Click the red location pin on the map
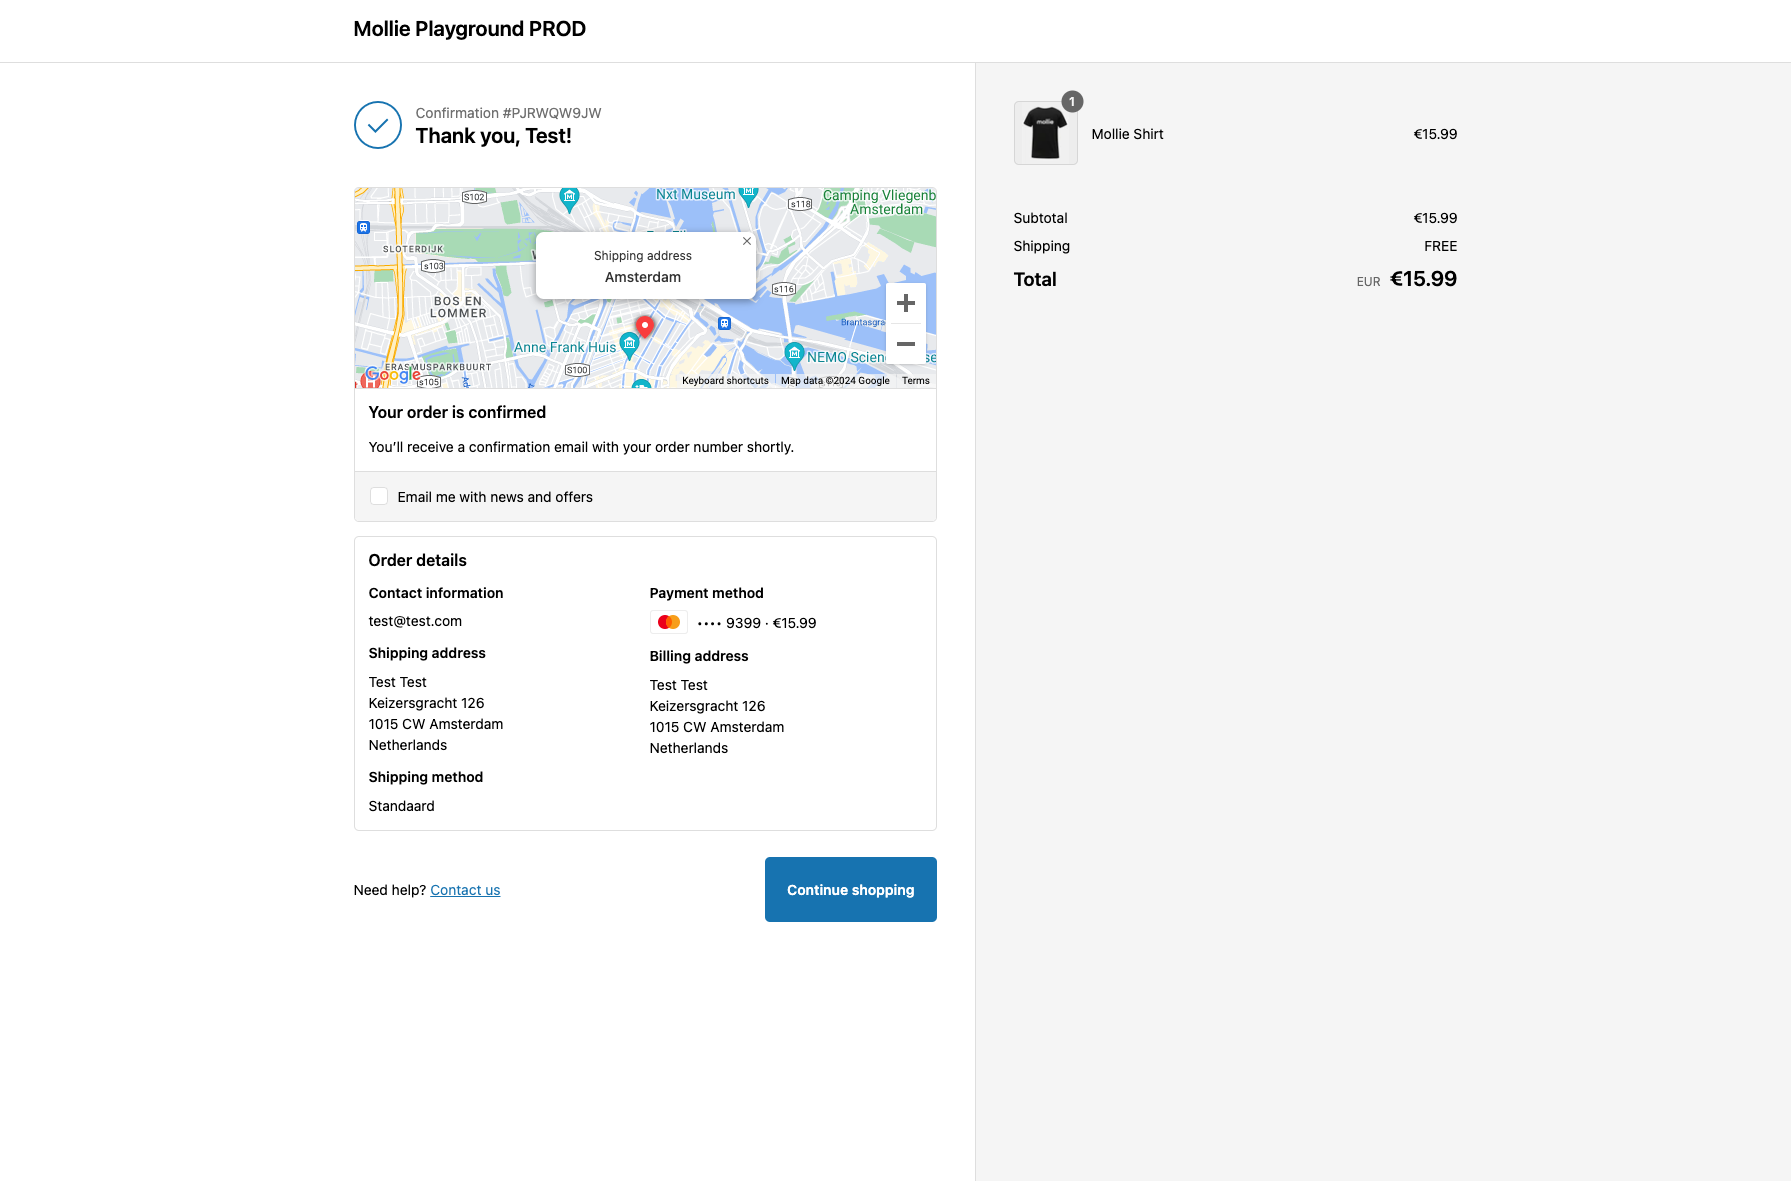The width and height of the screenshot is (1791, 1181). [x=645, y=327]
